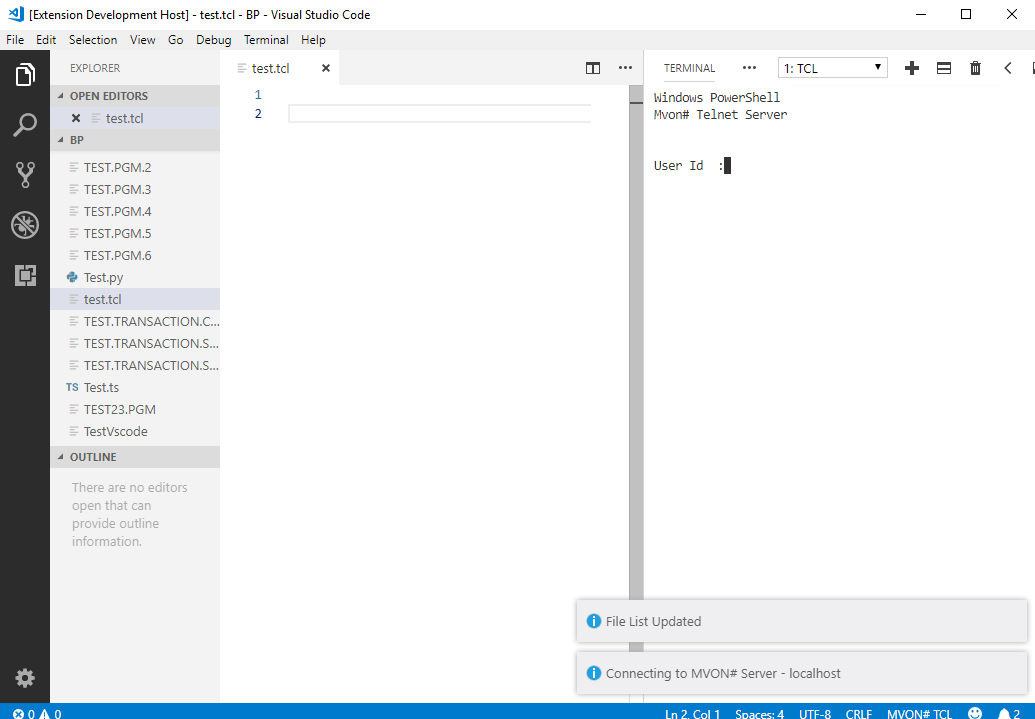Collapse the BP folder section
The width and height of the screenshot is (1035, 719).
[135, 140]
